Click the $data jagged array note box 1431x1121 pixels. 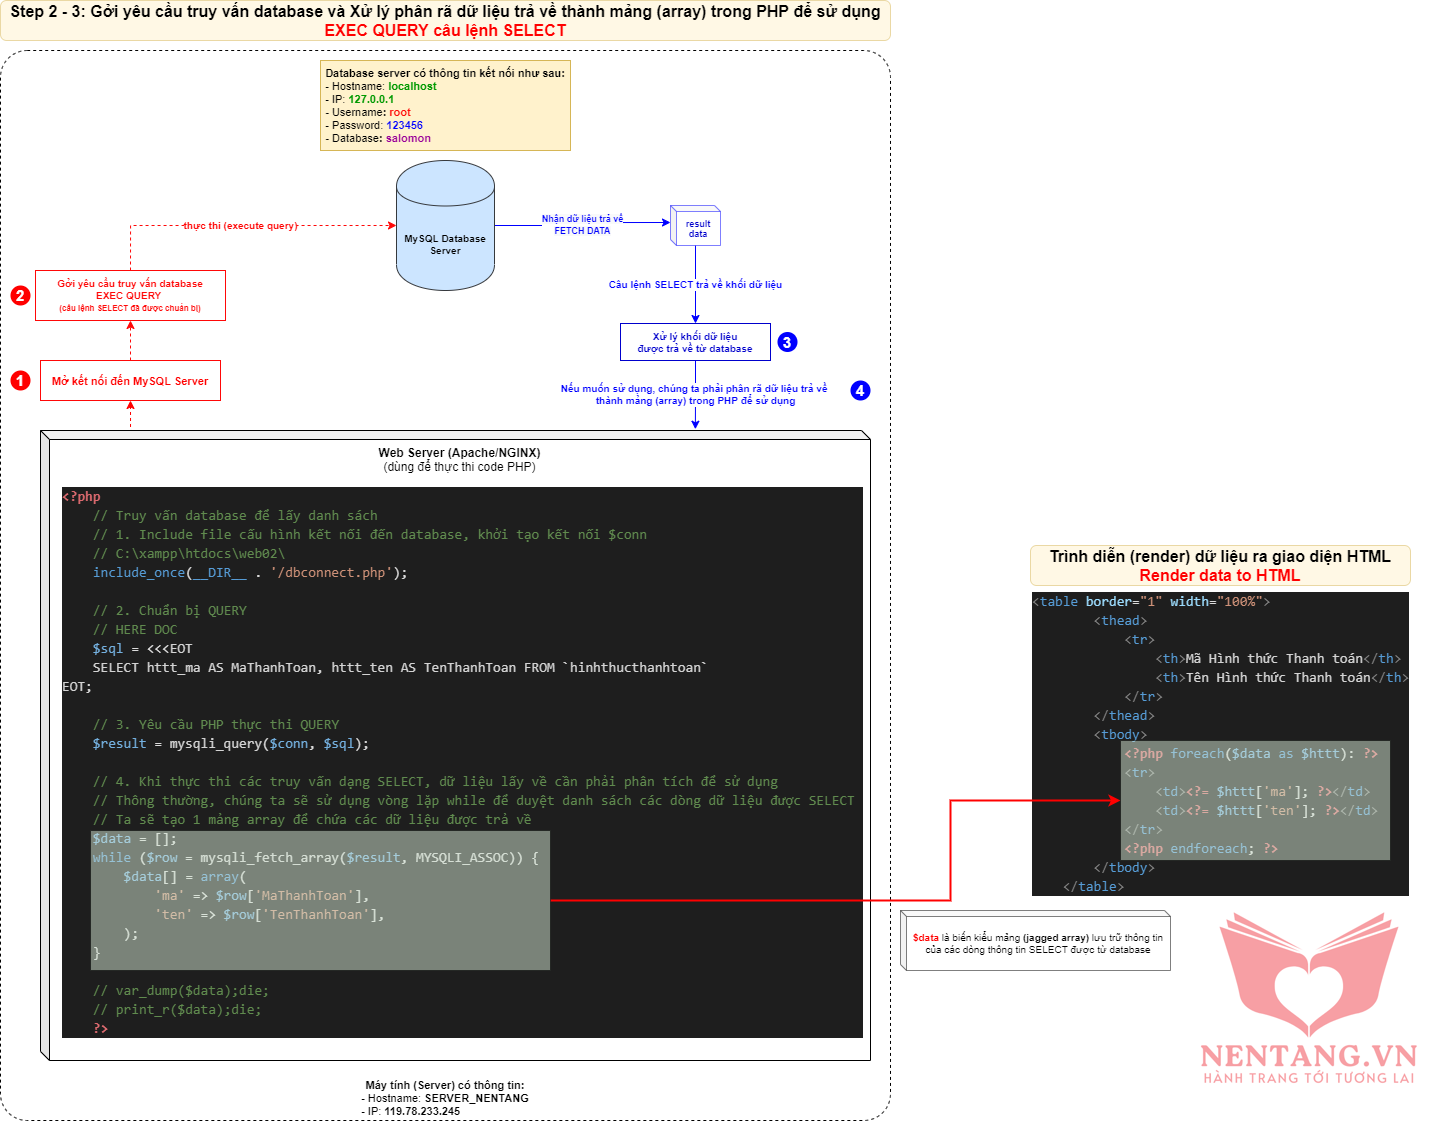(1037, 943)
